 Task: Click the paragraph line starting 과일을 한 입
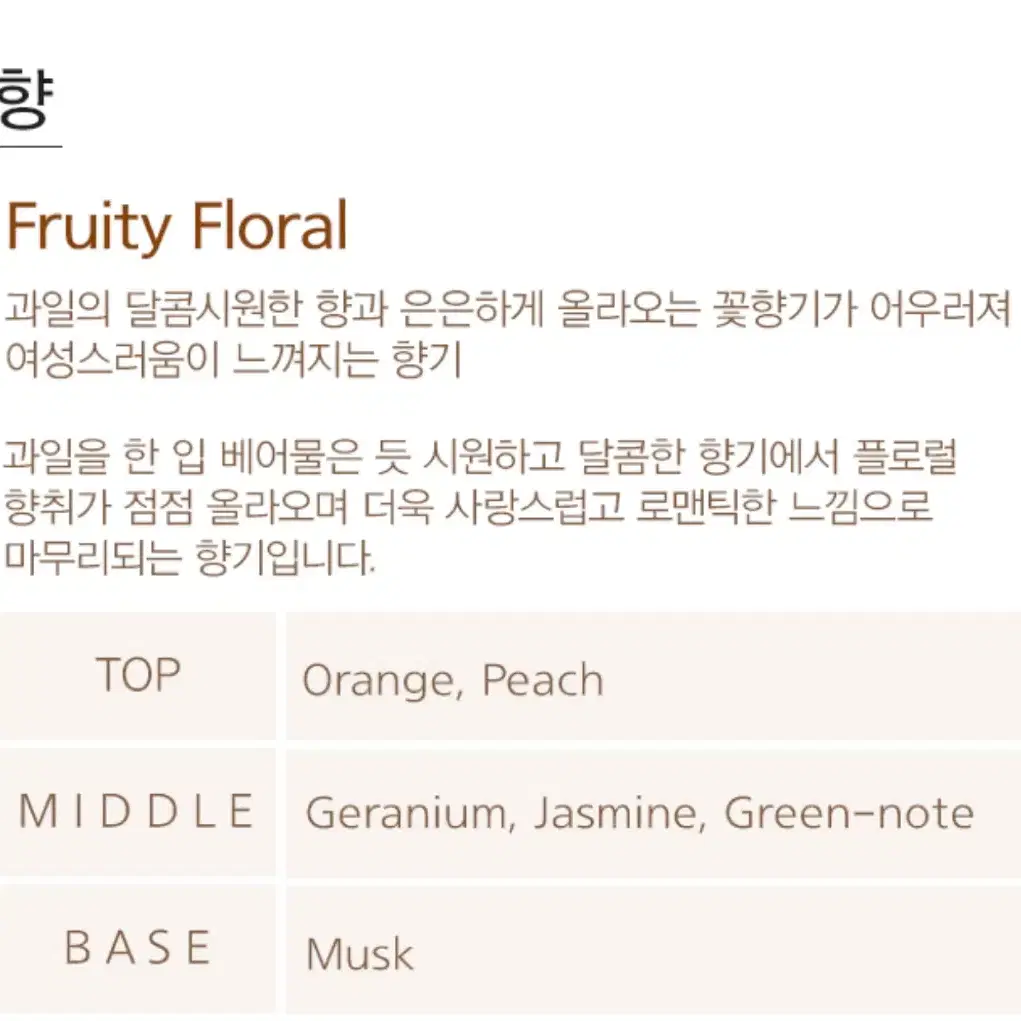pos(480,456)
